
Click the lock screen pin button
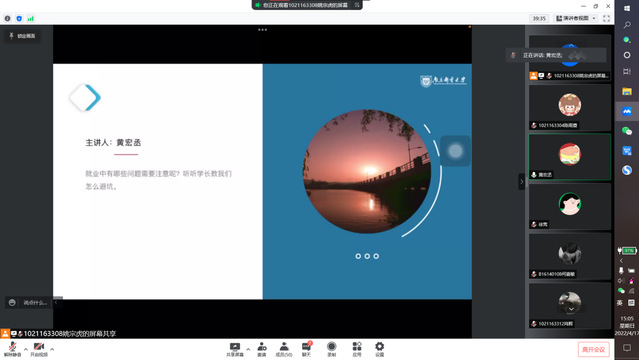[x=22, y=36]
